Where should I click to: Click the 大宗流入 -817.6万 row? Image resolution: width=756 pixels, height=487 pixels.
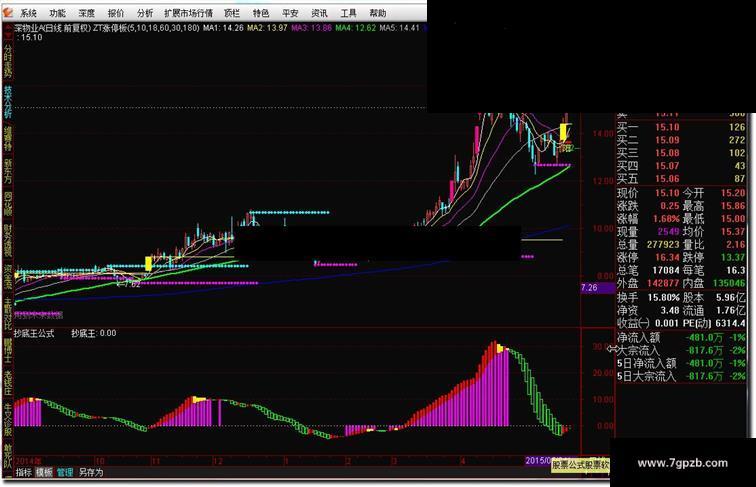tap(681, 351)
